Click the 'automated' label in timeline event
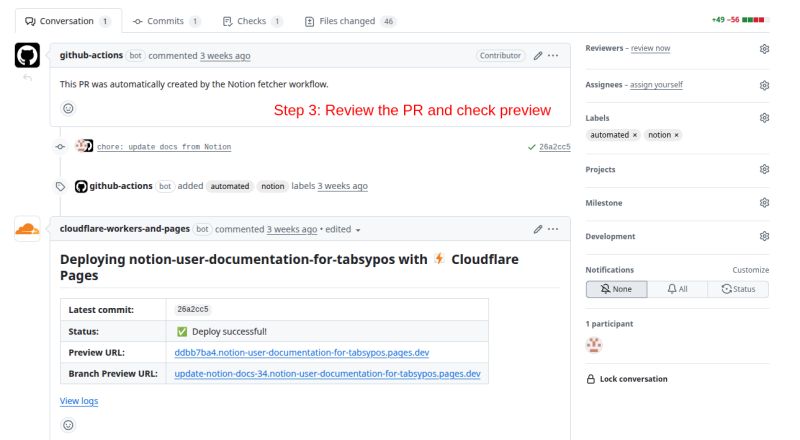 click(230, 186)
